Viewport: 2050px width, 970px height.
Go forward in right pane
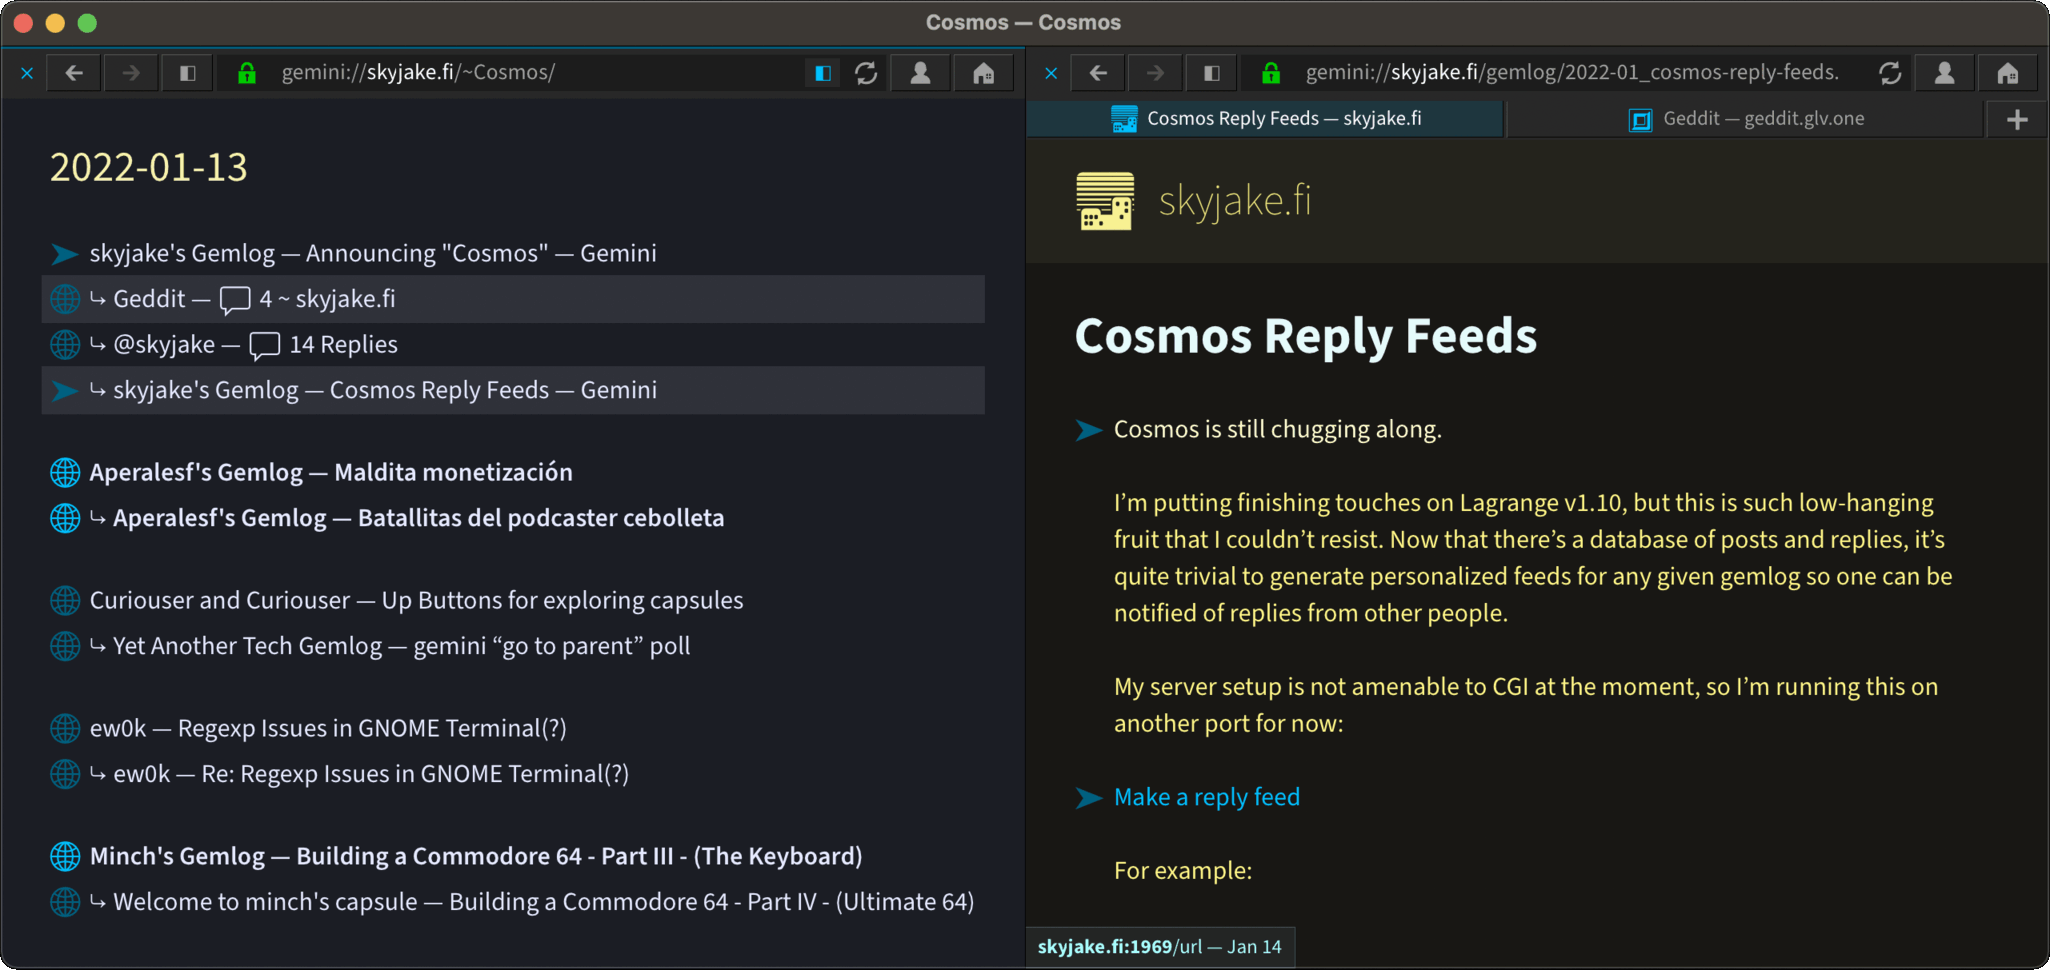1155,73
